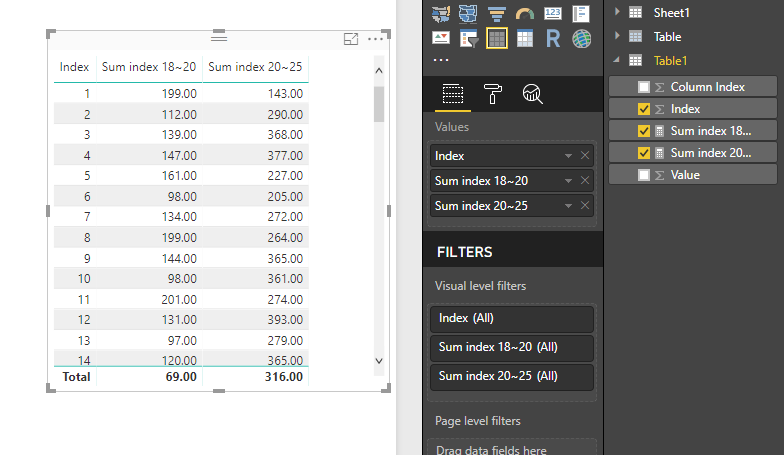
Task: Sort by Sum index 20~25 column header
Action: point(255,67)
